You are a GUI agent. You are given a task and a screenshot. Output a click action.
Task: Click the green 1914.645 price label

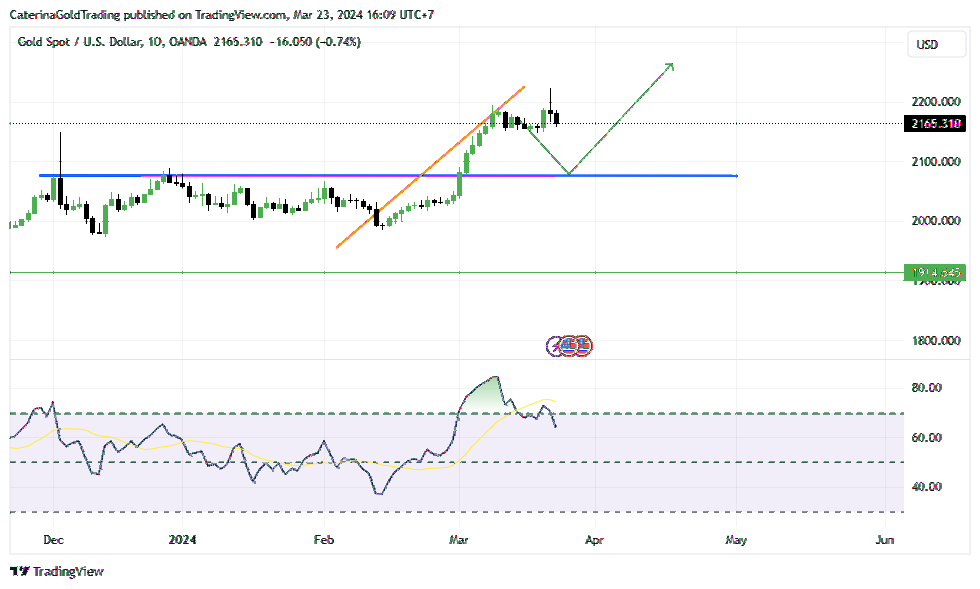click(x=935, y=273)
